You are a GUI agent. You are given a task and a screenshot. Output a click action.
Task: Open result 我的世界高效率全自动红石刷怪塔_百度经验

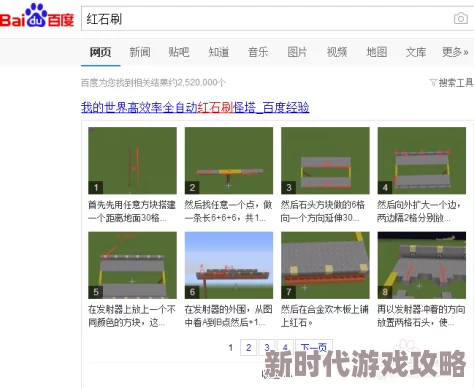click(x=195, y=107)
